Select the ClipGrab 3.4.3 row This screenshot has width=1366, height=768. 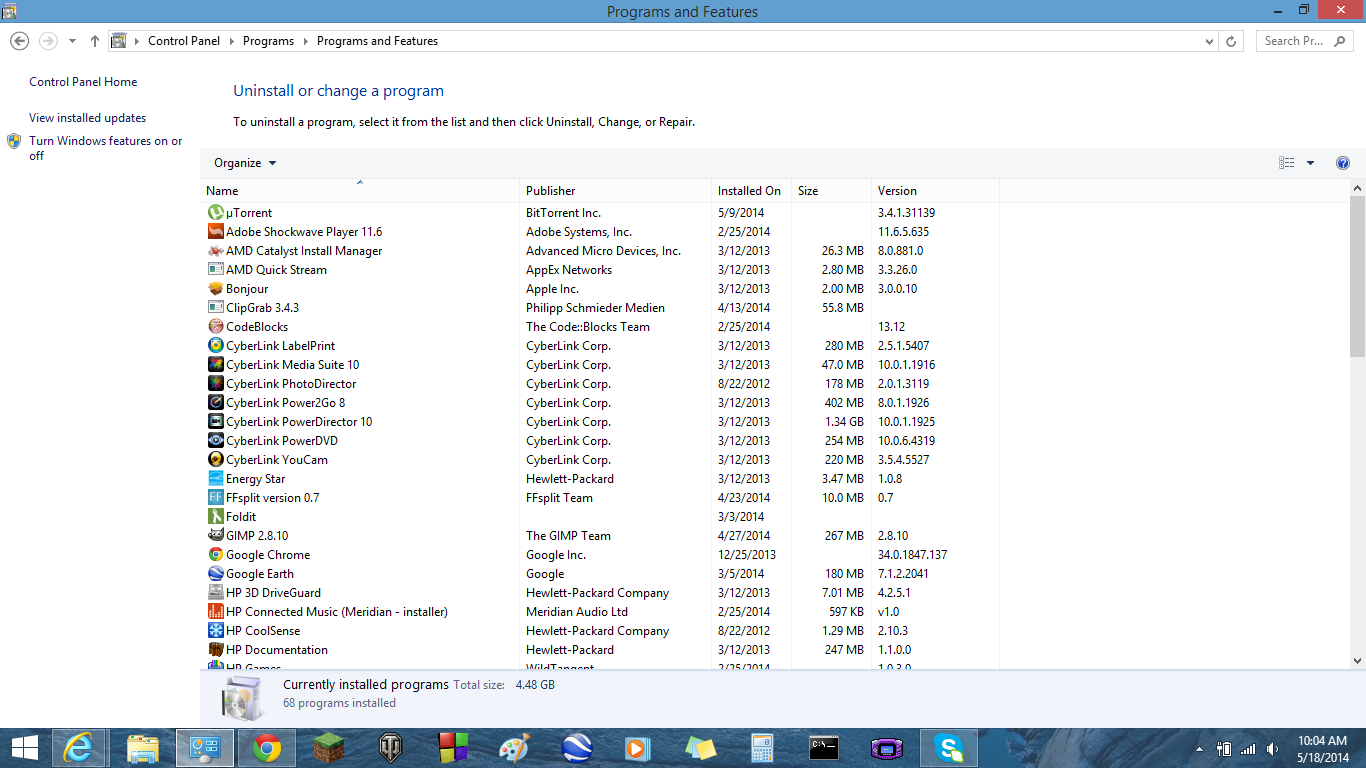(600, 307)
